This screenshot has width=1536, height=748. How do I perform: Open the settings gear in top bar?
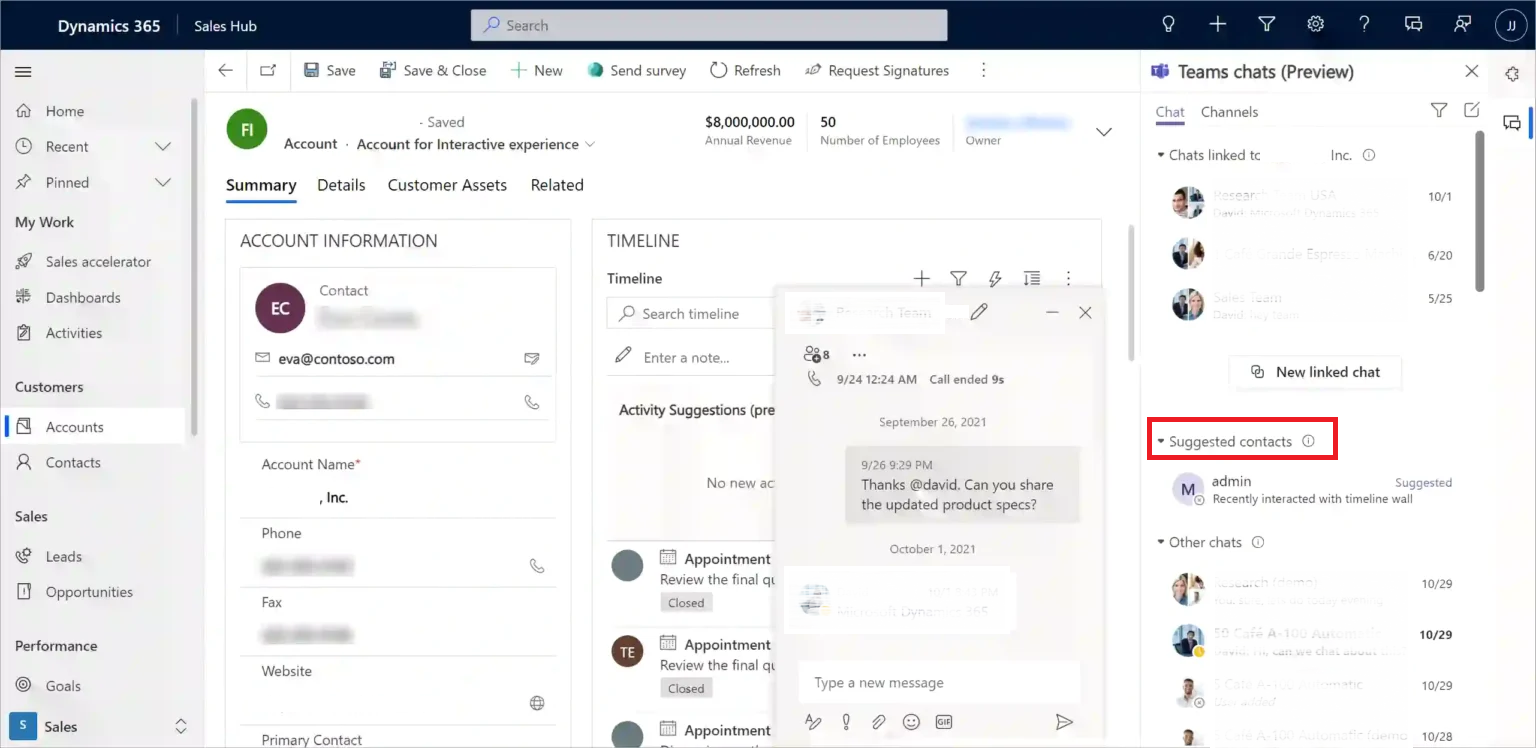(1316, 25)
